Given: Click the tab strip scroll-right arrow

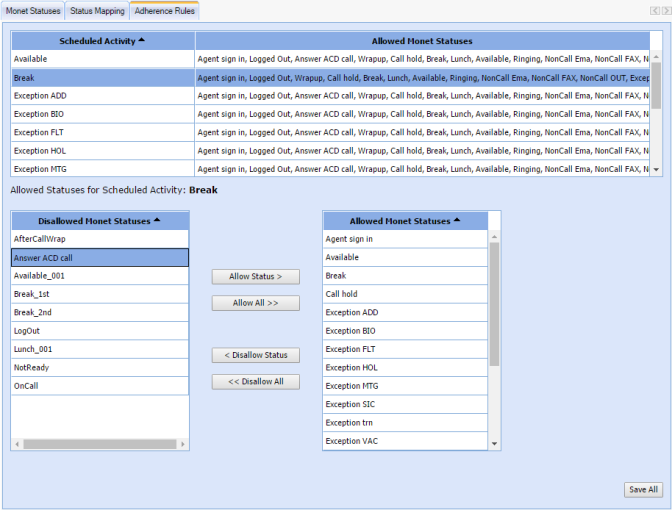Looking at the screenshot, I should (665, 10).
